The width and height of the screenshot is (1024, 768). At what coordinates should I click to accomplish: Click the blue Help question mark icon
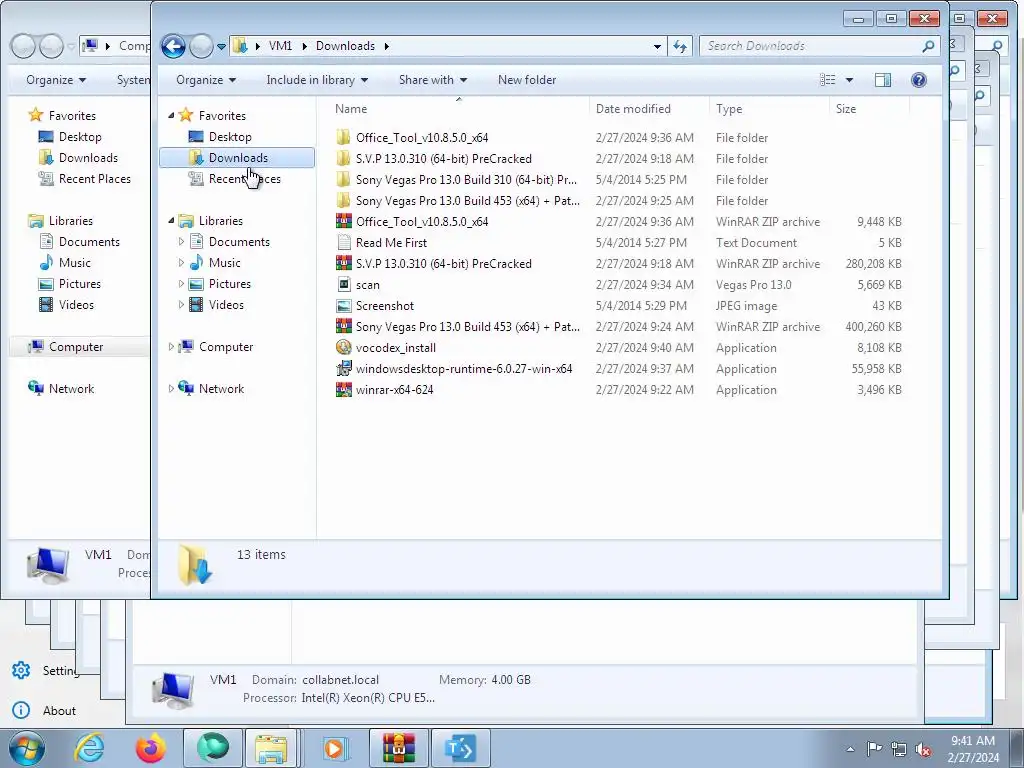918,80
